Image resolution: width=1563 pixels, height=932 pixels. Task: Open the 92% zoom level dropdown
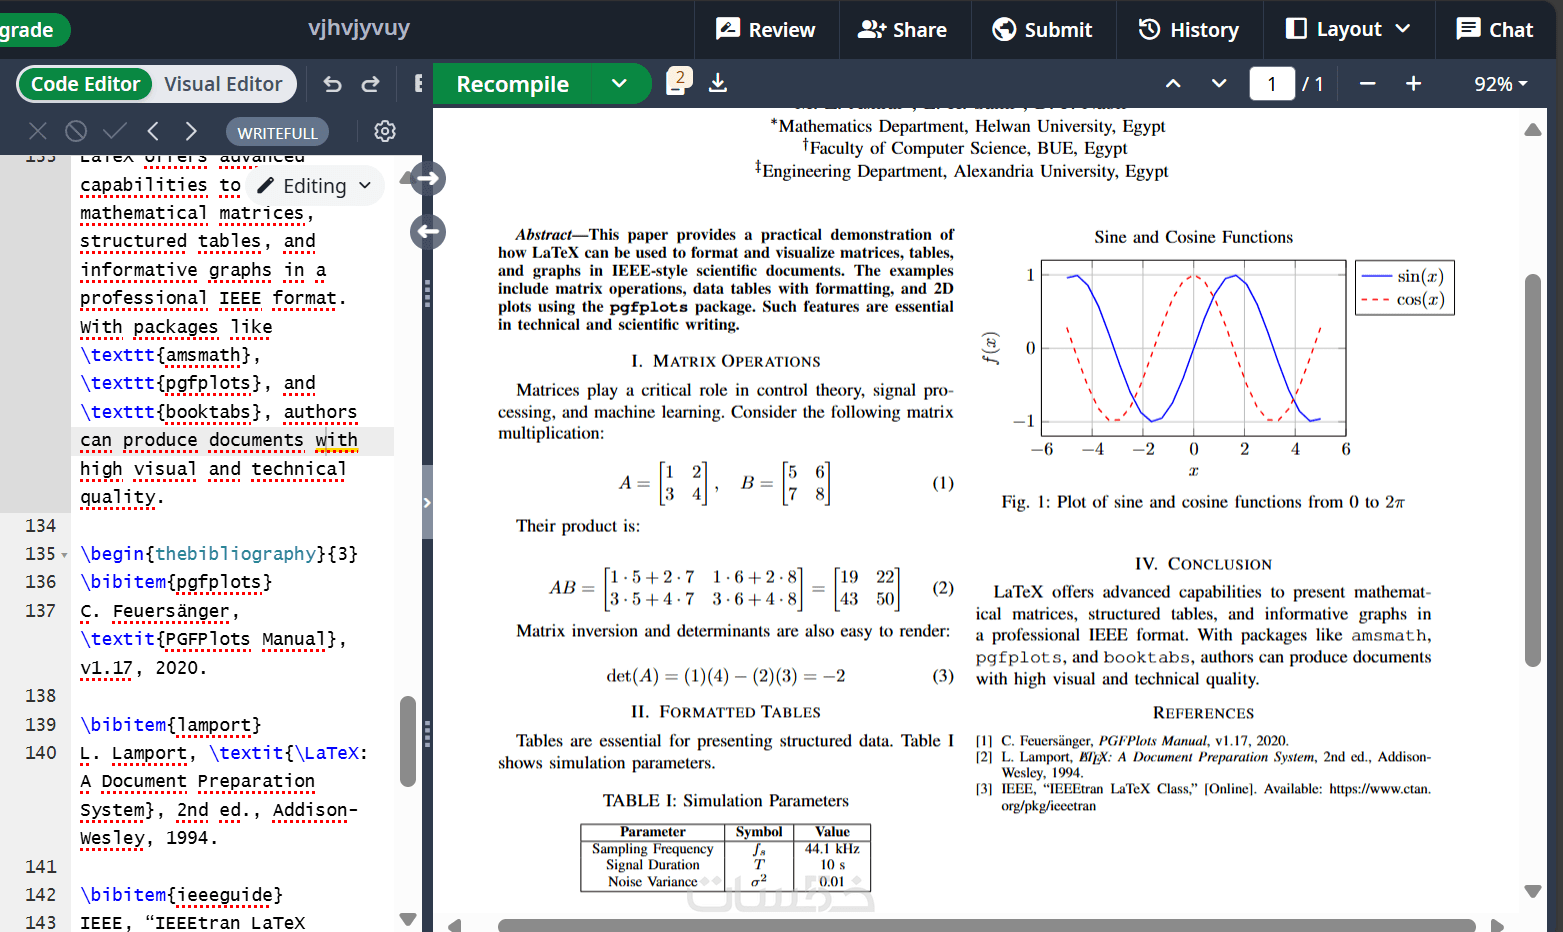point(1501,84)
